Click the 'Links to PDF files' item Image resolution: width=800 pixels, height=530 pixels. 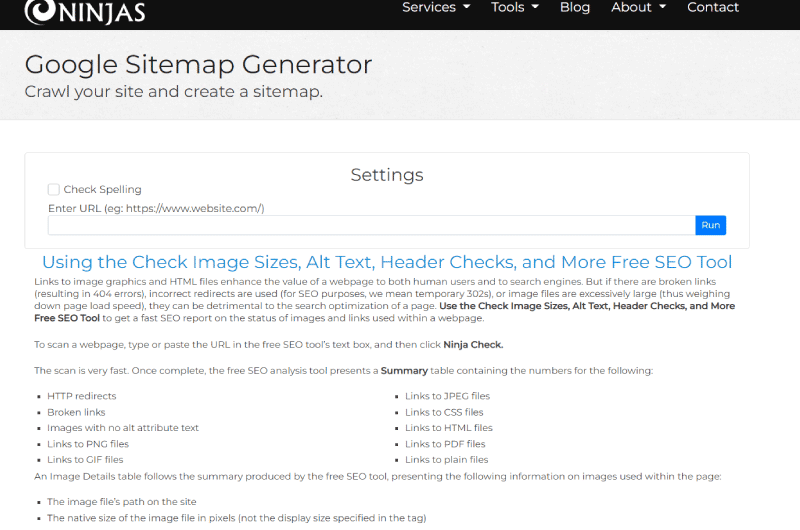click(x=445, y=444)
